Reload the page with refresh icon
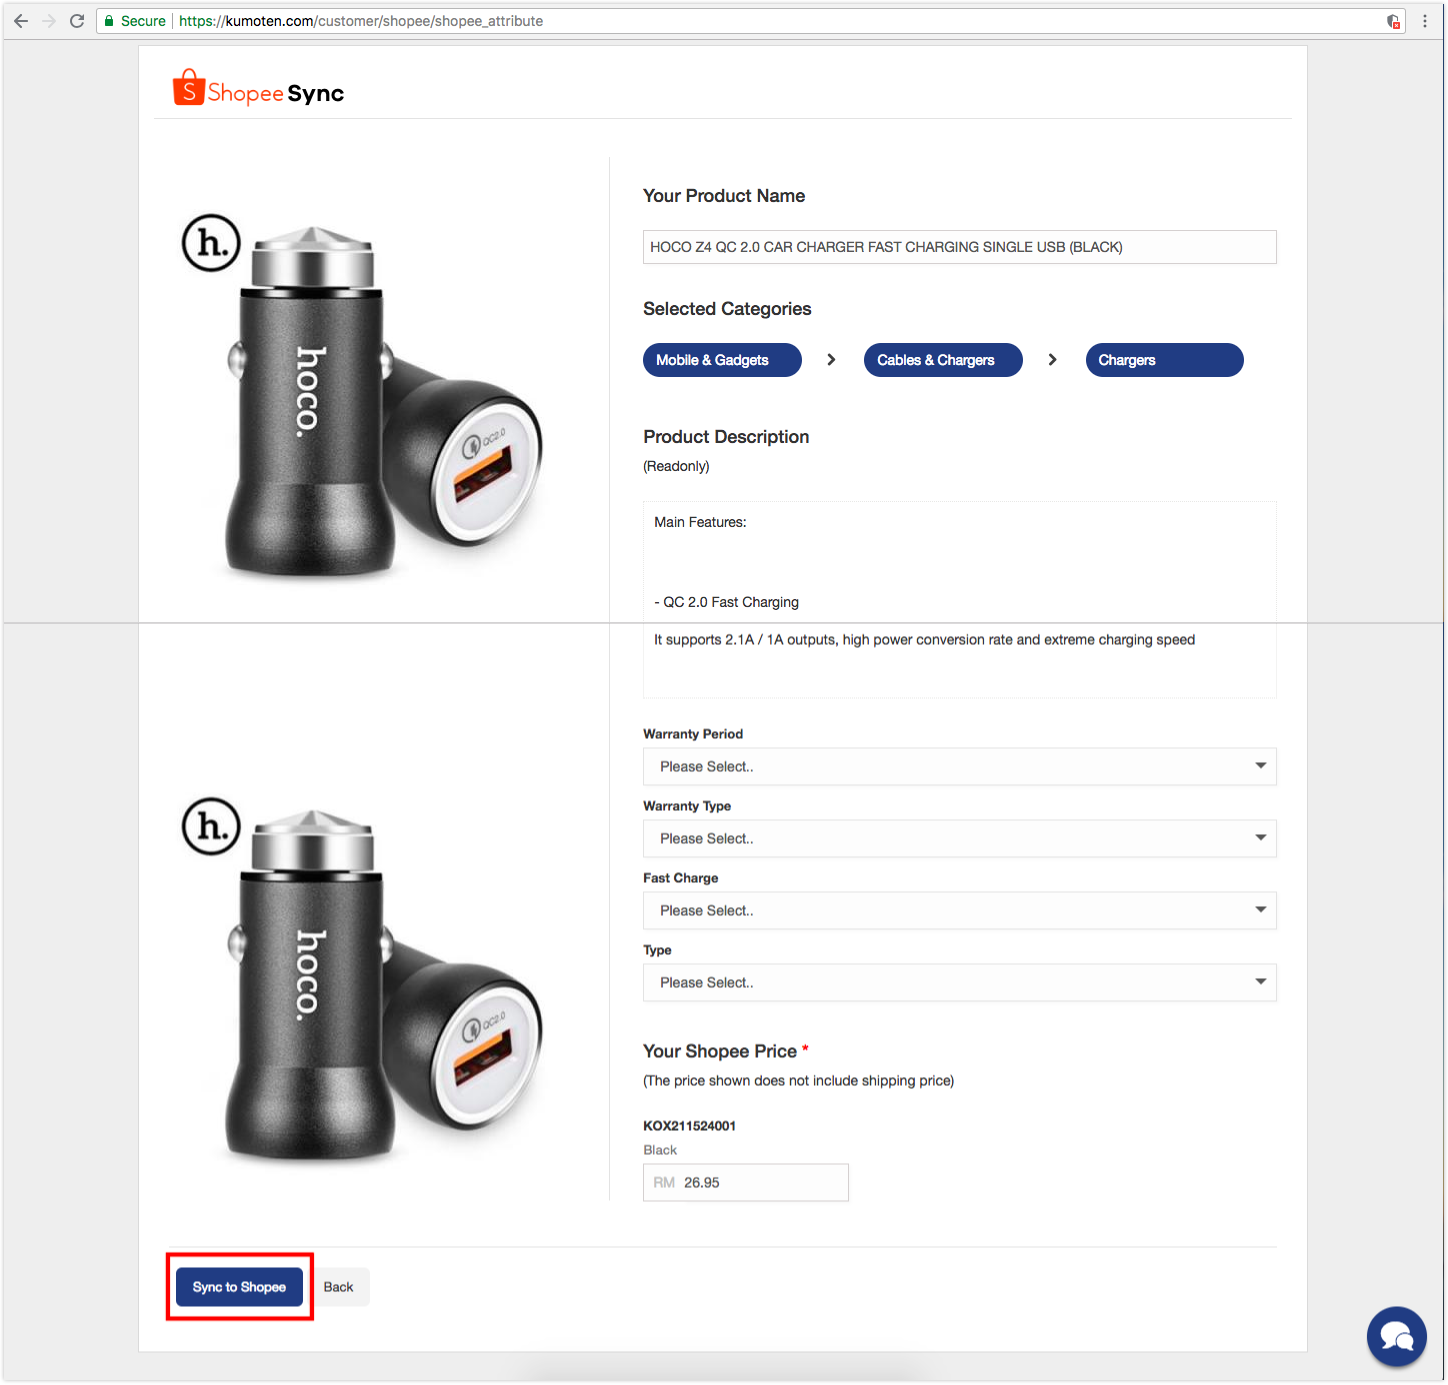1448x1385 pixels. coord(76,21)
